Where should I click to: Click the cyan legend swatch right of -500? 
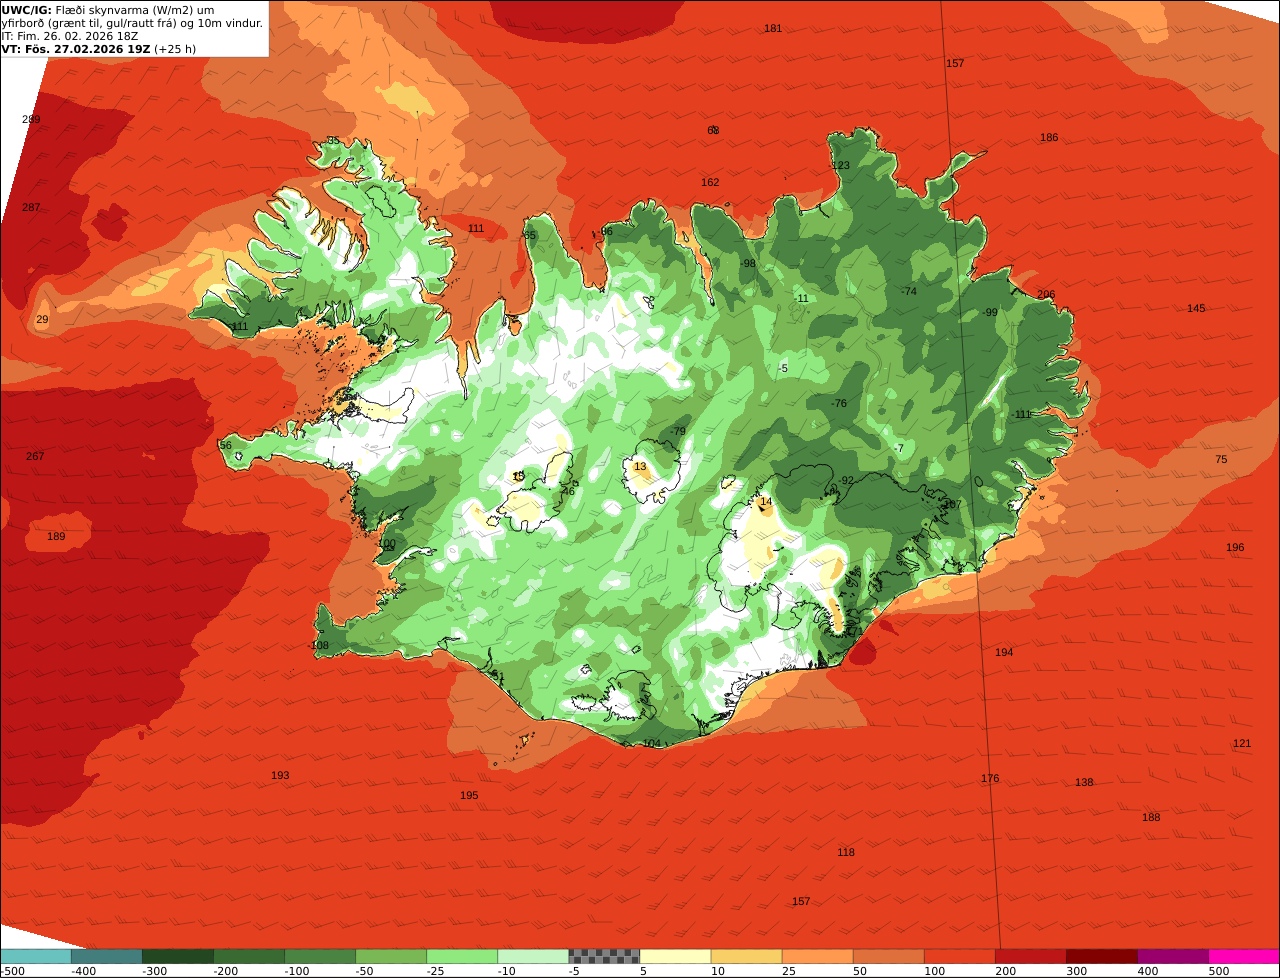point(35,956)
